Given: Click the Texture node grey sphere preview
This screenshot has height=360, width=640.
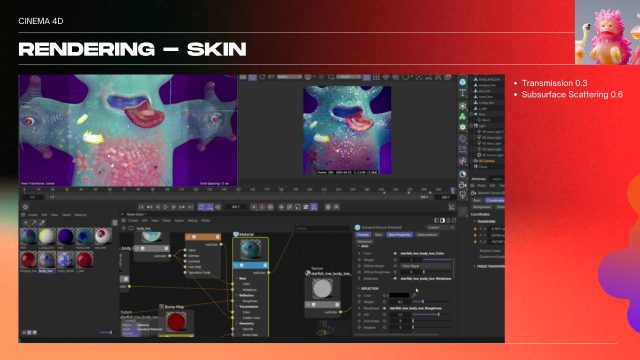Looking at the screenshot, I should [x=322, y=288].
